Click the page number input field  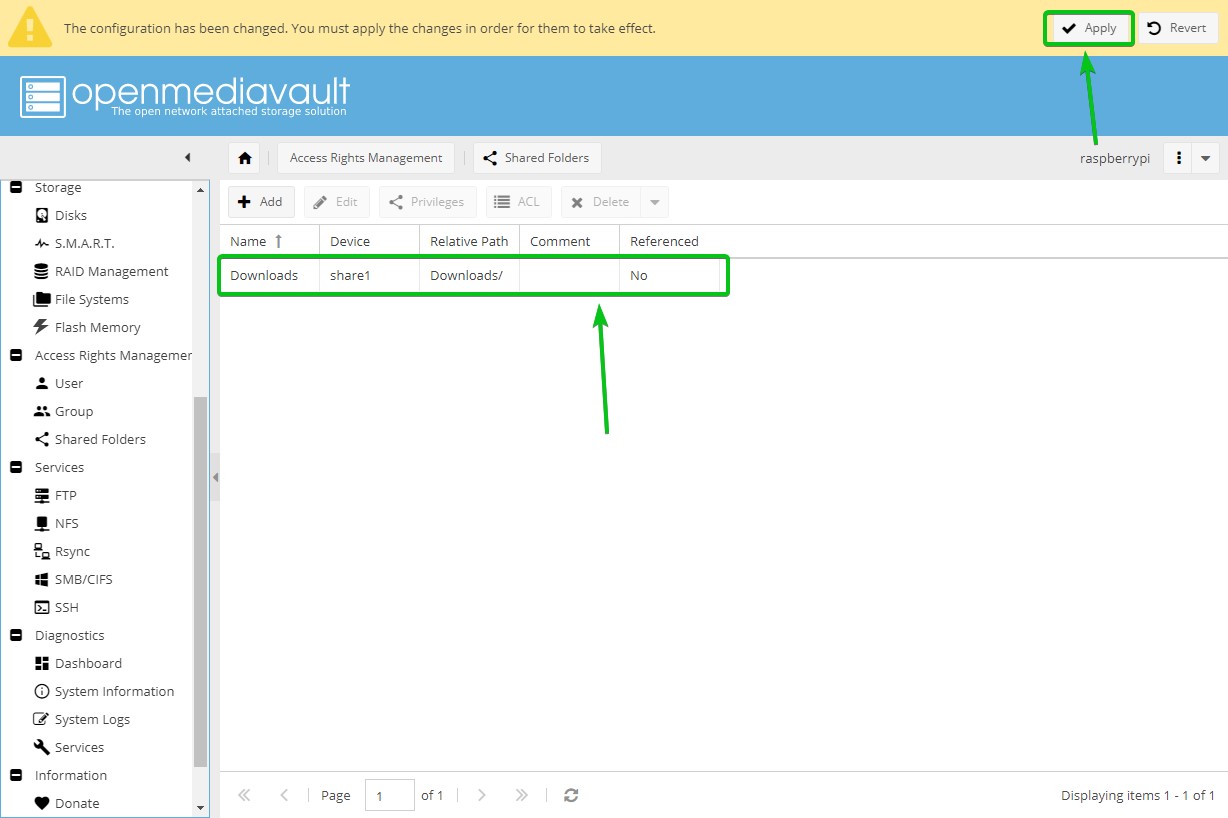[x=389, y=795]
